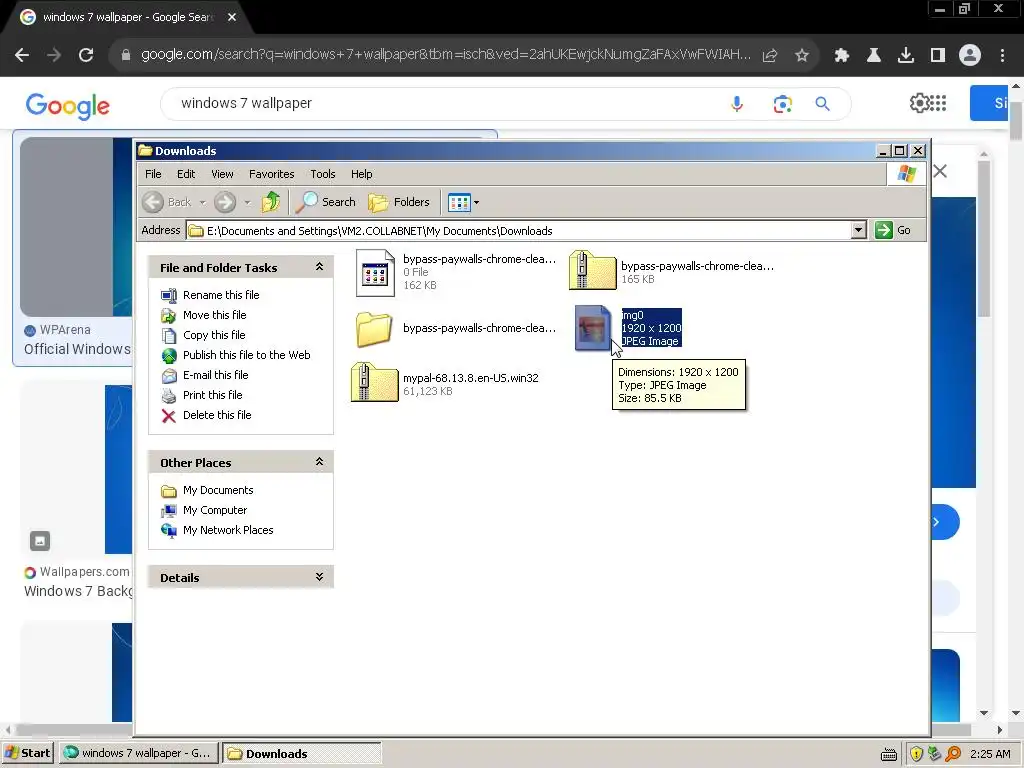Click Publish this file to the Web

coord(246,355)
